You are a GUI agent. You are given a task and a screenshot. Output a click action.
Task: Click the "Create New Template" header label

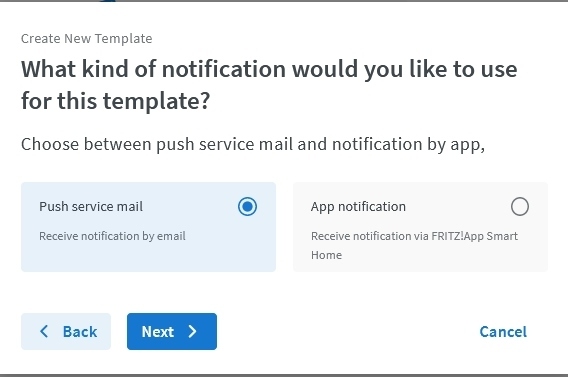point(87,38)
